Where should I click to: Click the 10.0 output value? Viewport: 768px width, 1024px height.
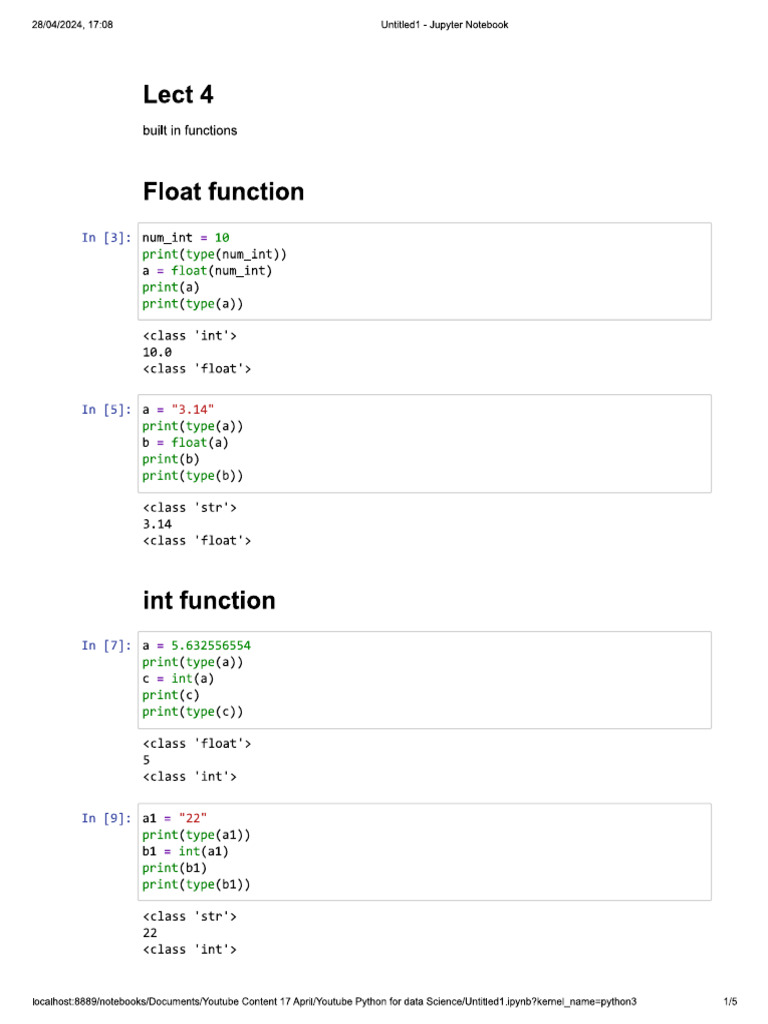158,352
